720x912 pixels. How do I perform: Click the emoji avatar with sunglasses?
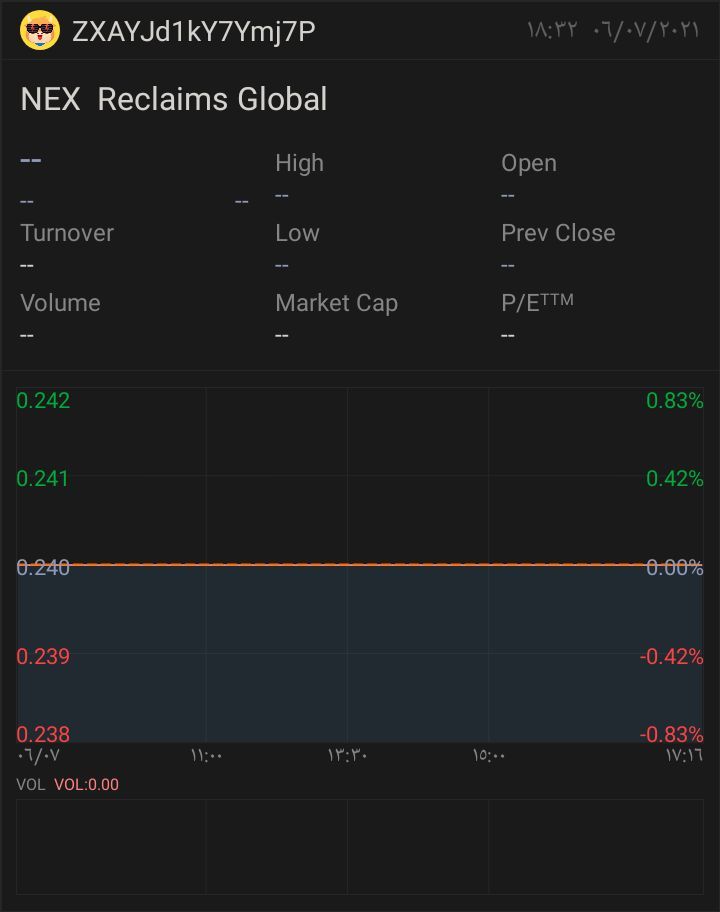(x=40, y=31)
